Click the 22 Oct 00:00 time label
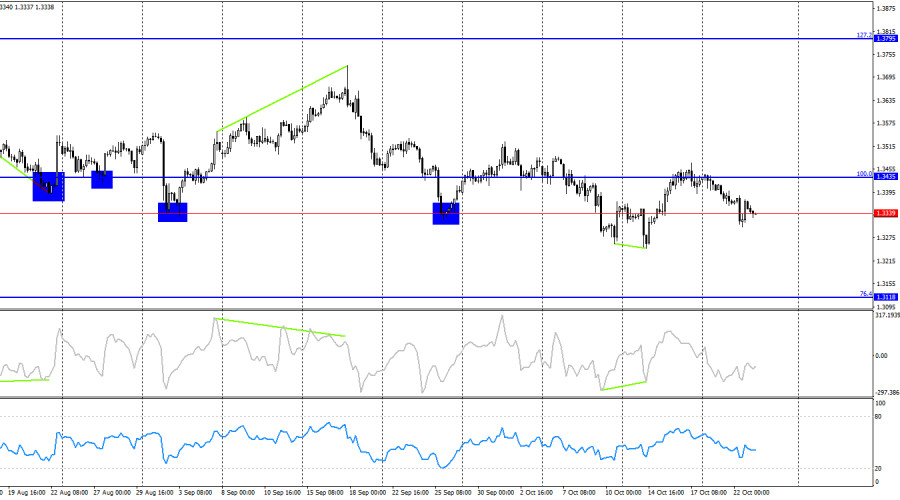900x500 pixels. click(x=751, y=493)
